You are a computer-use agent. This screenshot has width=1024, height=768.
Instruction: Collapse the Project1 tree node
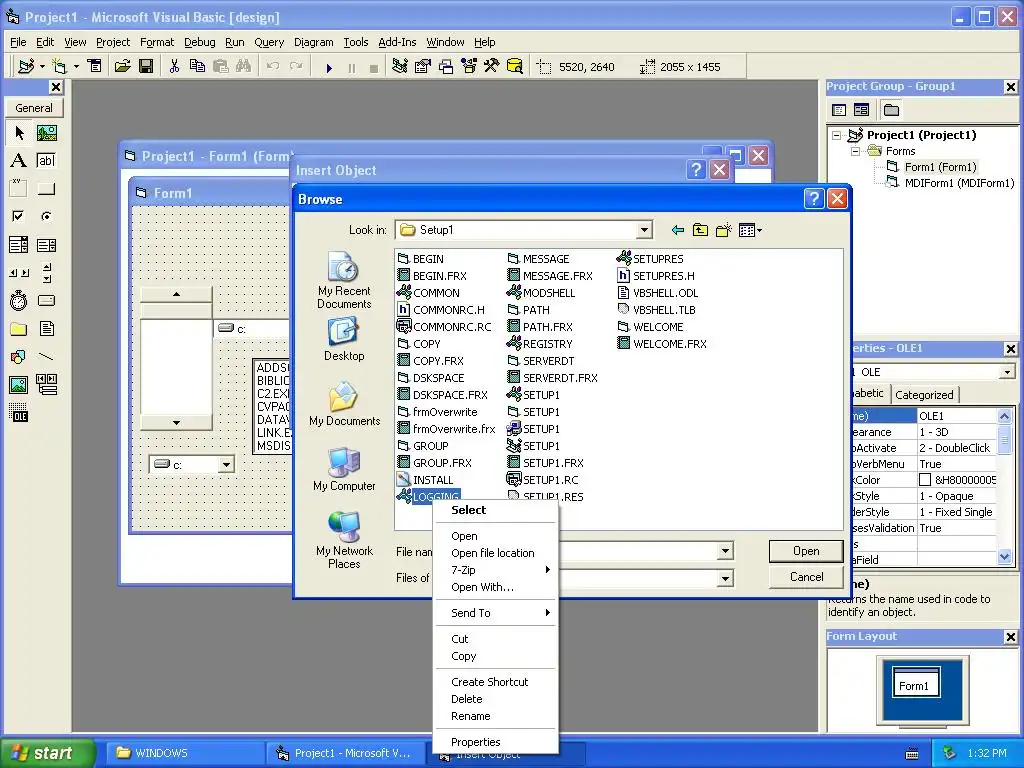[837, 135]
